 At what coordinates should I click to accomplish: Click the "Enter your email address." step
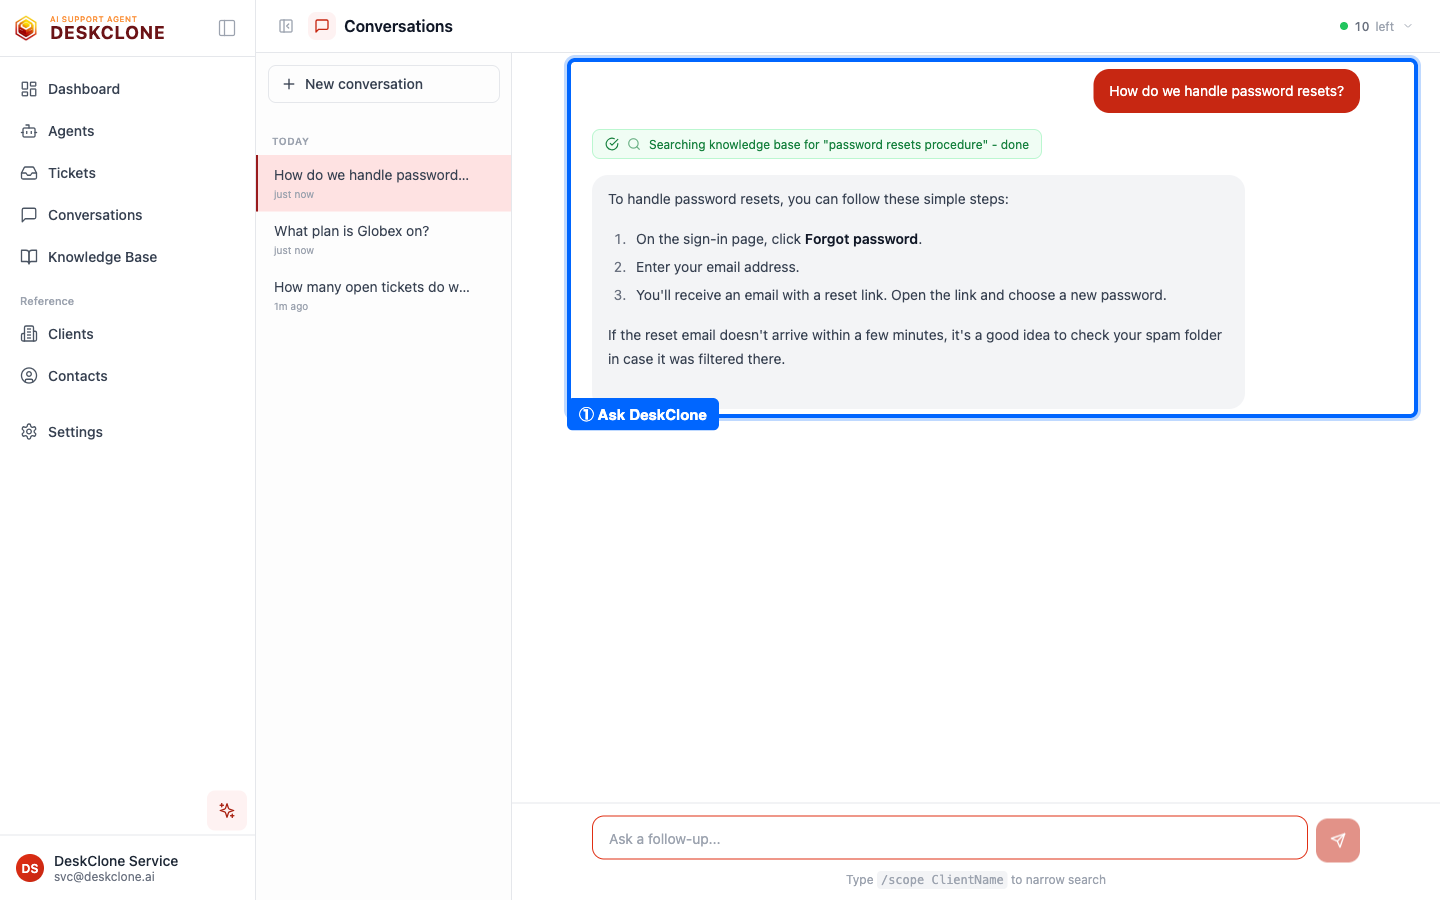(x=717, y=267)
